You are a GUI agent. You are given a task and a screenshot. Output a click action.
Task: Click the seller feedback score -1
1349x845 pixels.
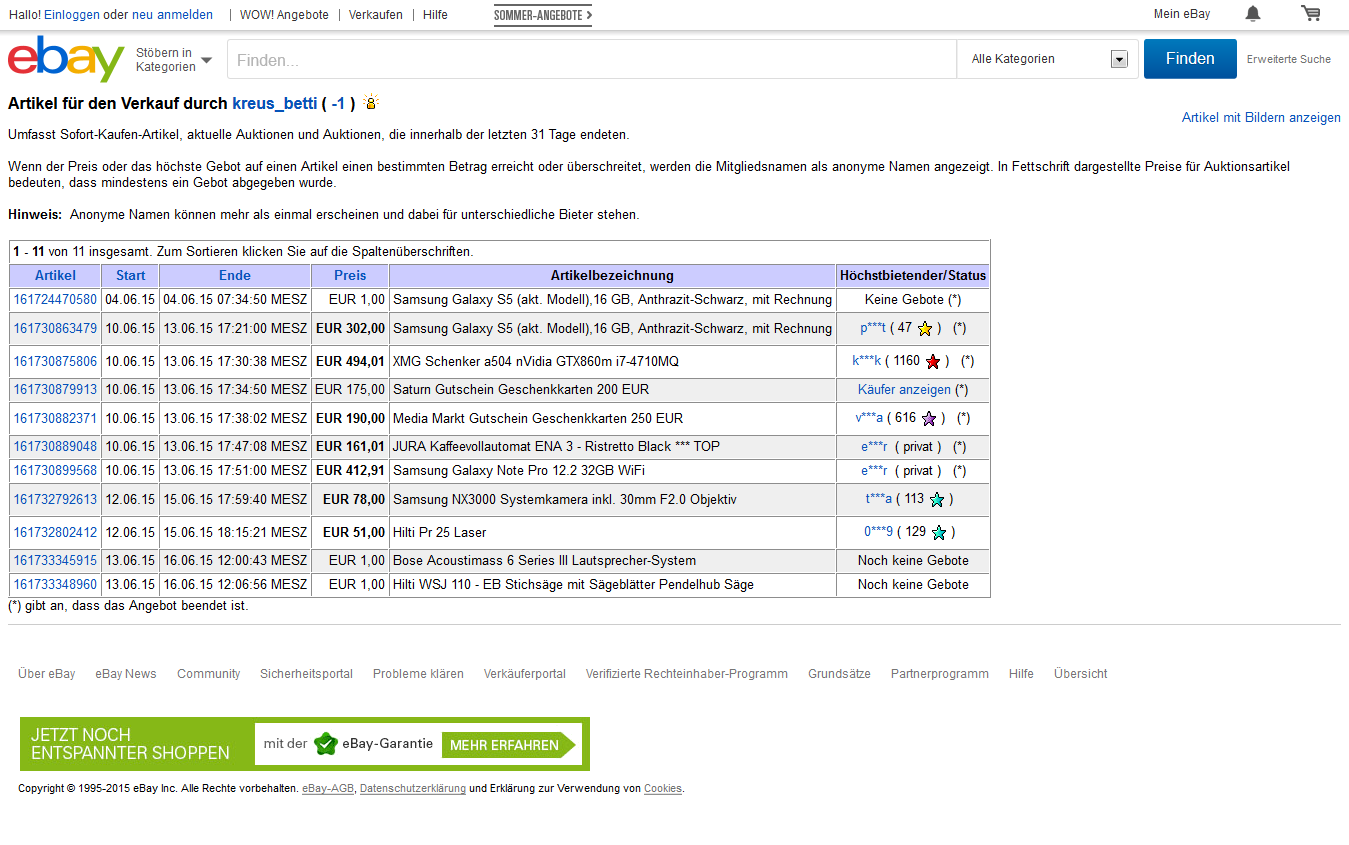tap(339, 103)
